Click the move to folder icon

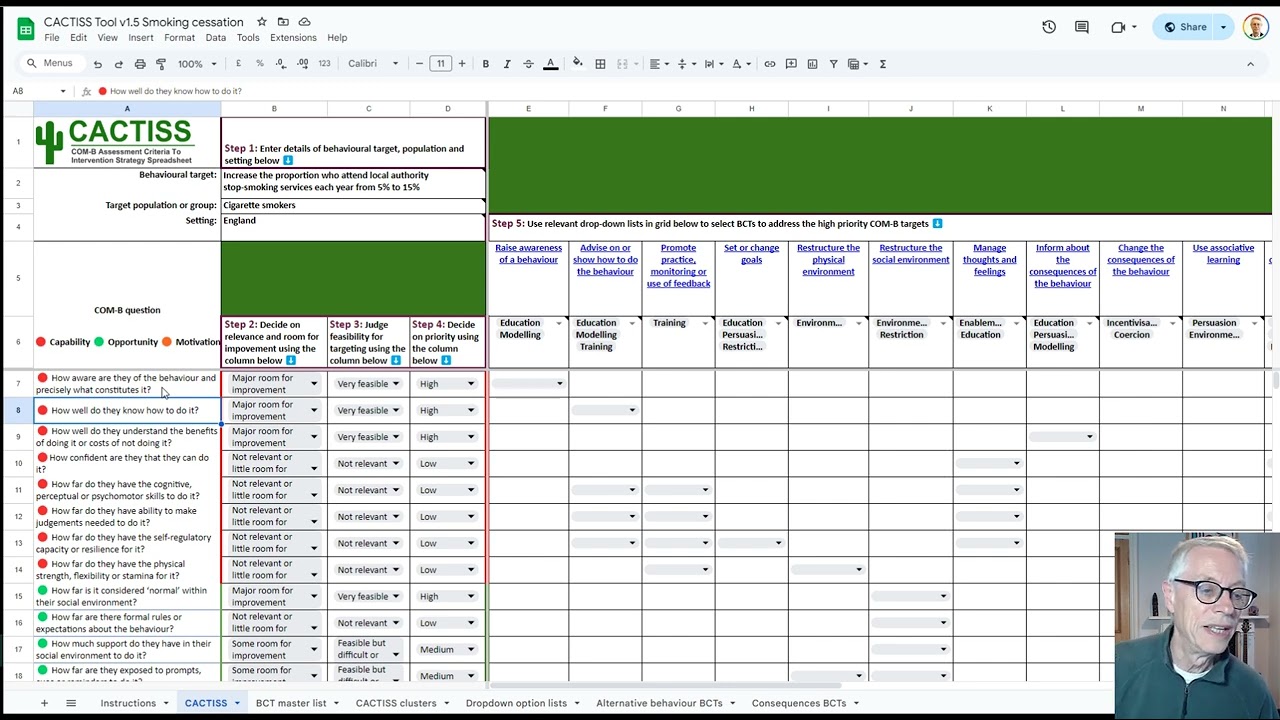[x=283, y=22]
